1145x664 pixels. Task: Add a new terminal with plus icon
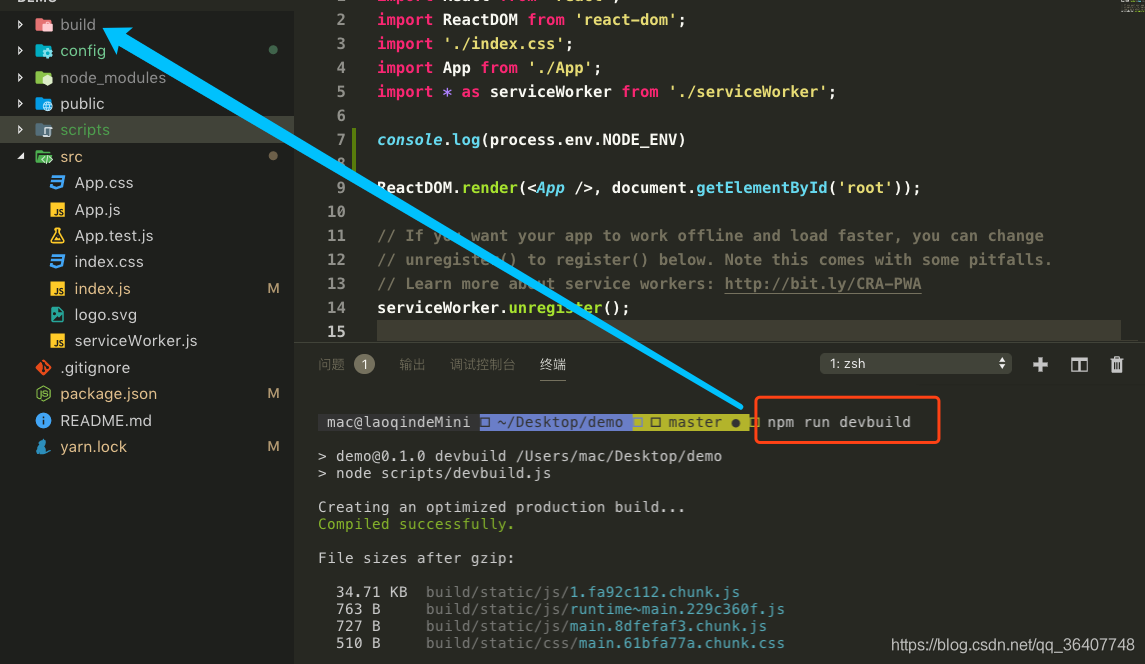pyautogui.click(x=1041, y=365)
